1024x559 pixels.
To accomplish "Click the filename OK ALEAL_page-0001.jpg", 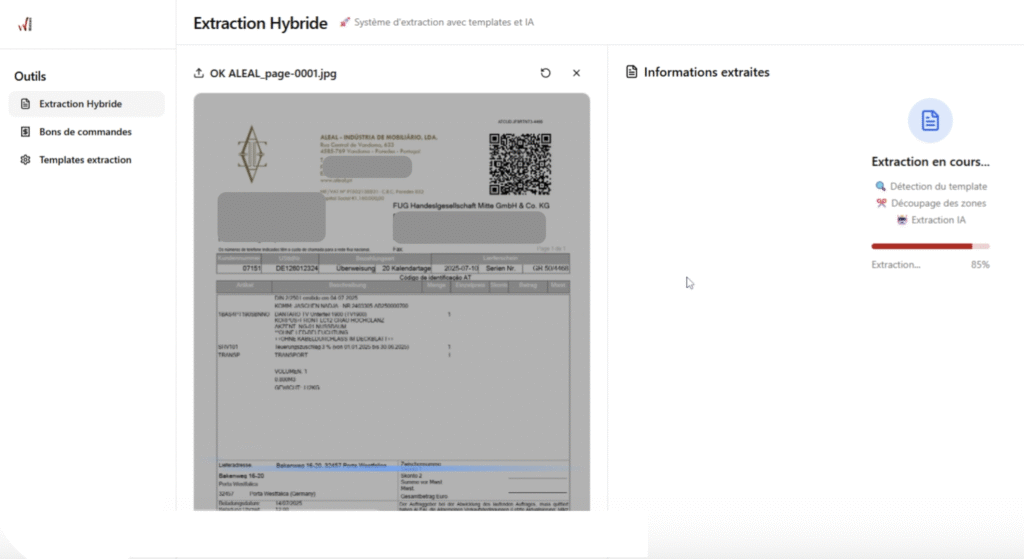I will tap(273, 73).
